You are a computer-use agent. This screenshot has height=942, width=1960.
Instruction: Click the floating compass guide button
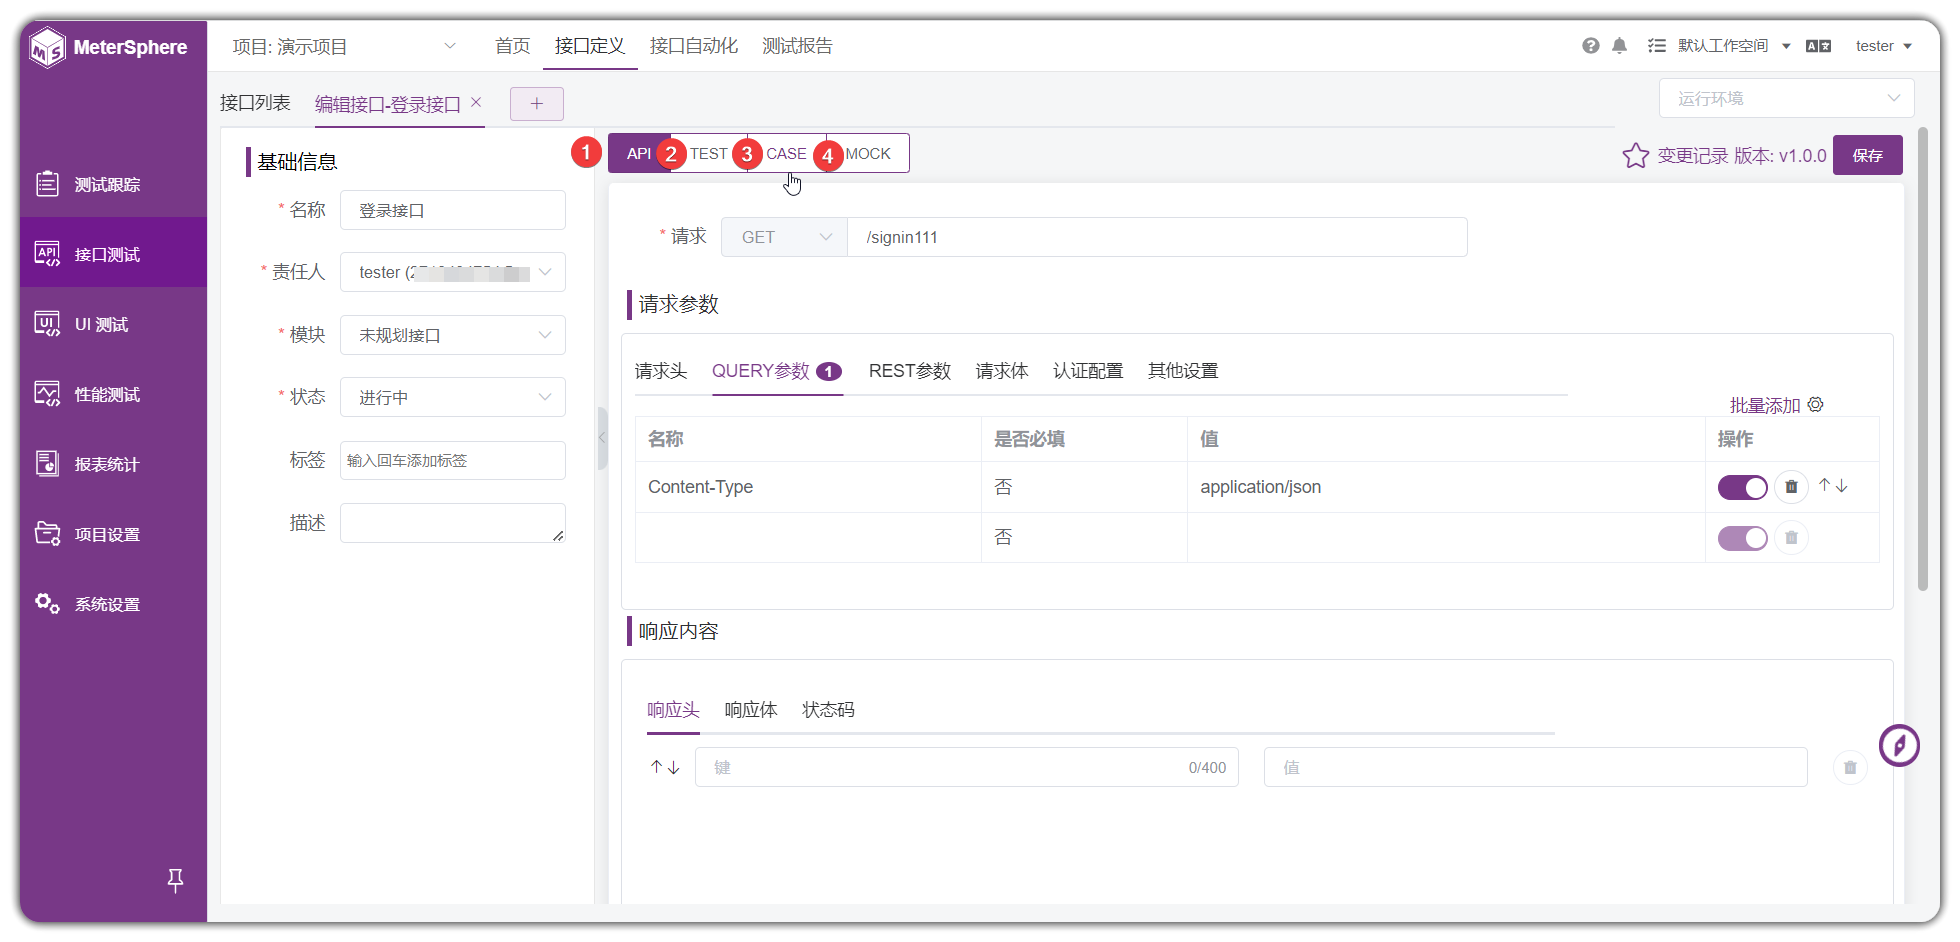pos(1899,746)
